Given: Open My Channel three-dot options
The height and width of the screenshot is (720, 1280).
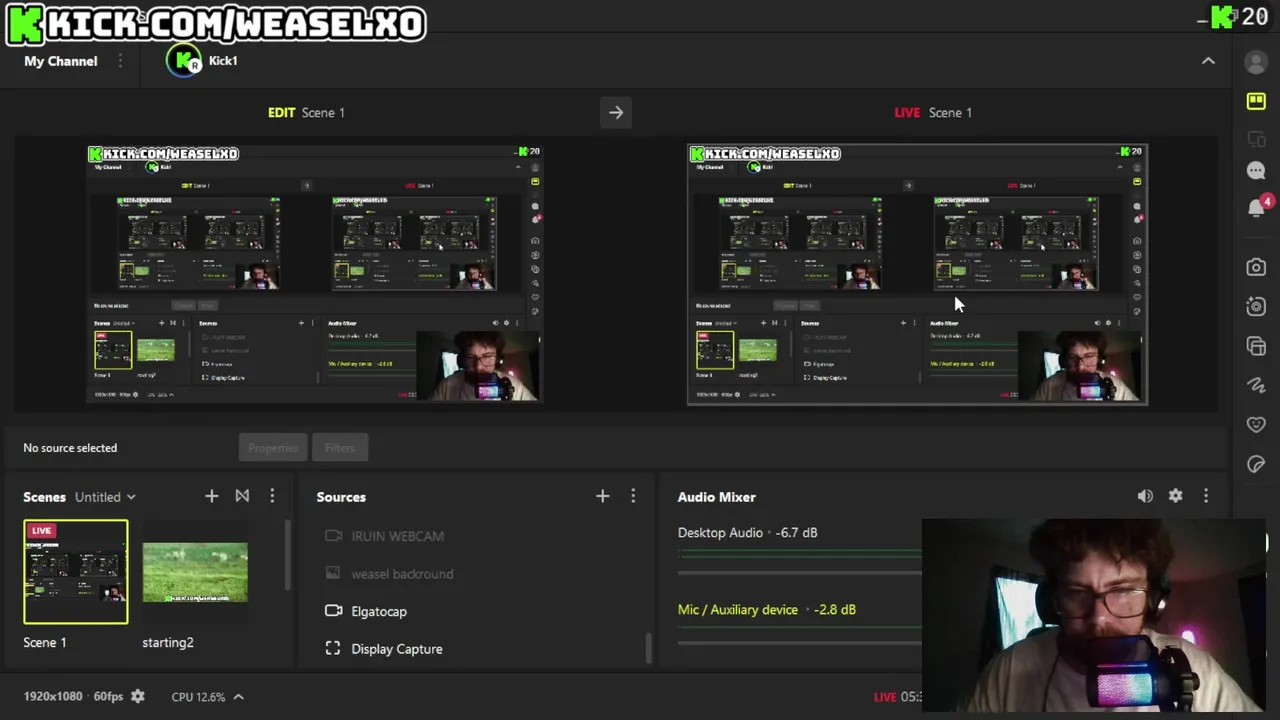Looking at the screenshot, I should pyautogui.click(x=120, y=61).
